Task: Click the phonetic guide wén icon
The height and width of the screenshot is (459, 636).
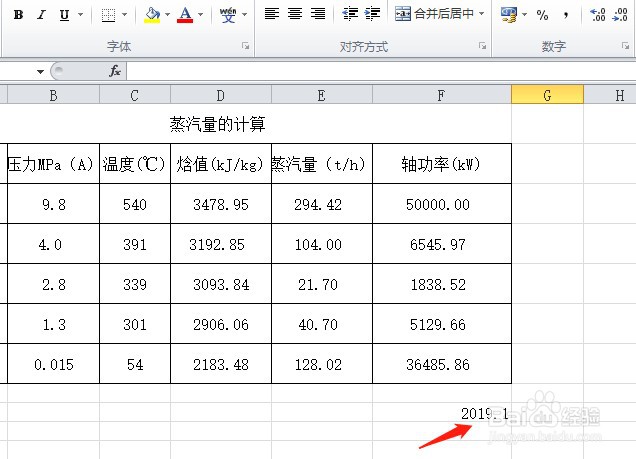Action: 228,15
